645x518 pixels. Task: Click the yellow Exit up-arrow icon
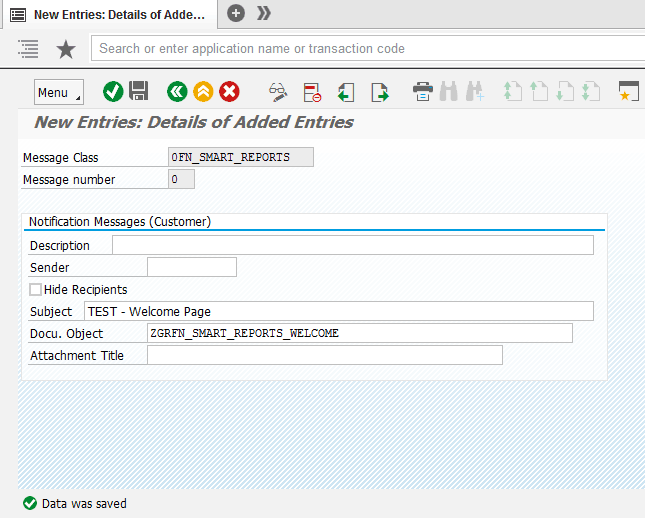tap(203, 92)
